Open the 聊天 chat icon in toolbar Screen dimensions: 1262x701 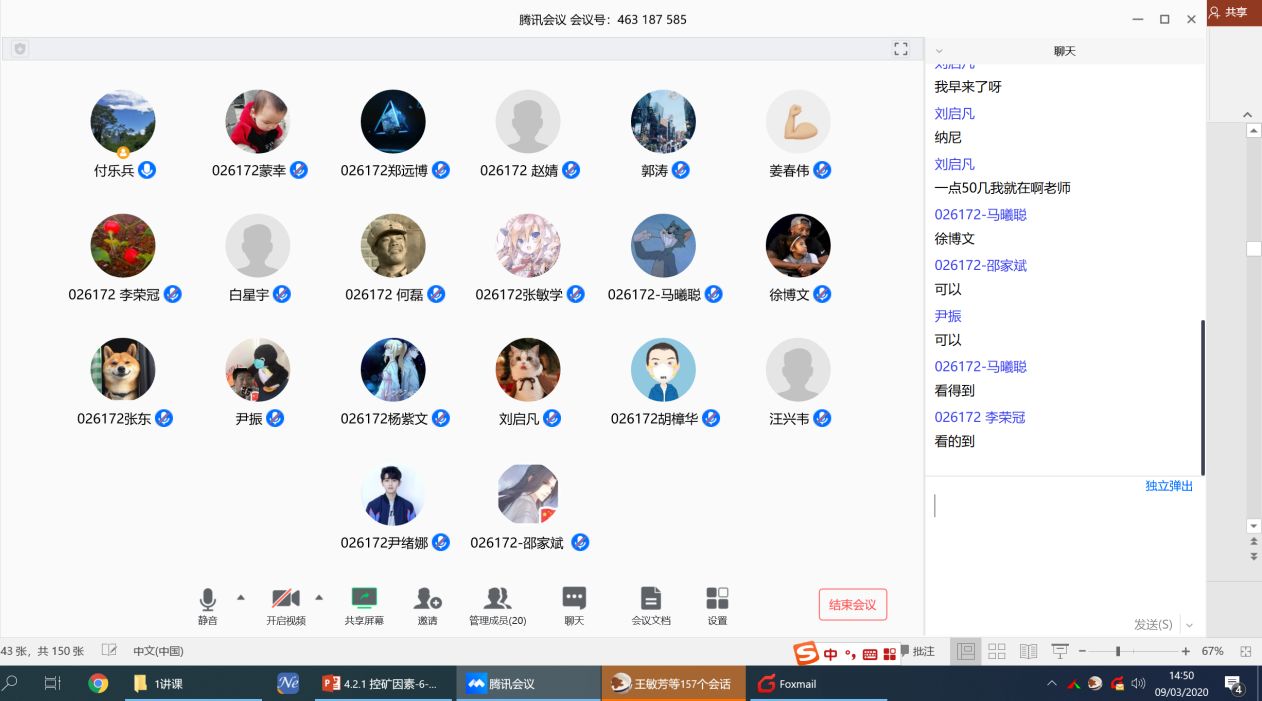click(574, 600)
